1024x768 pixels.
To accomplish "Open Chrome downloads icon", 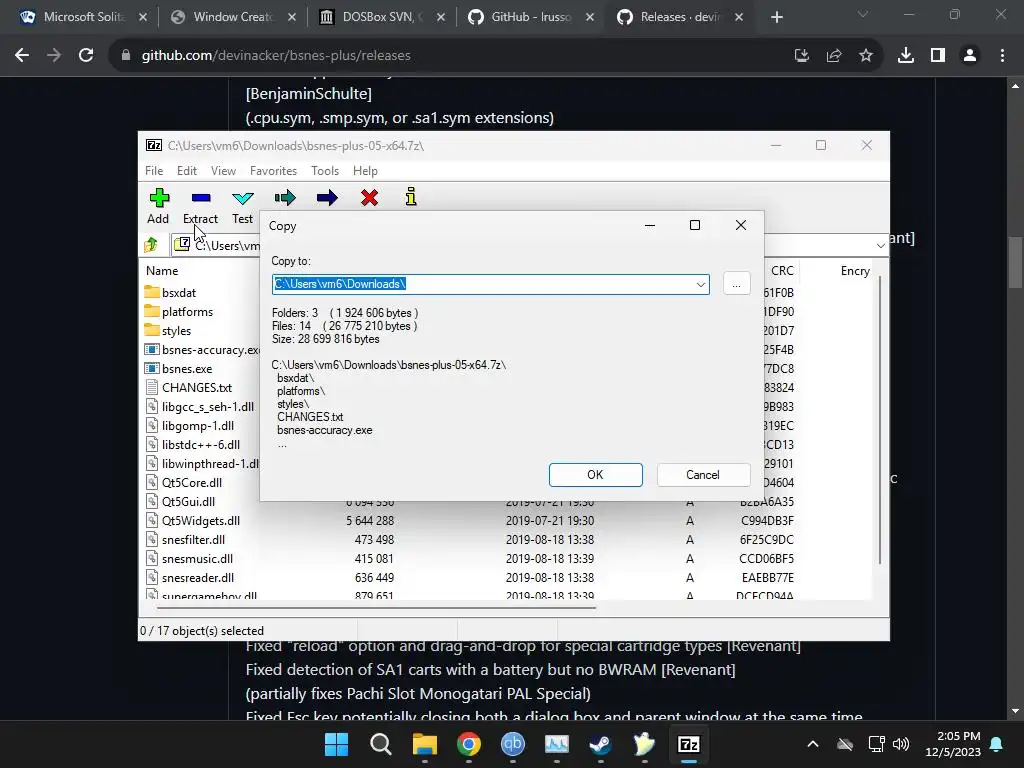I will pos(906,56).
